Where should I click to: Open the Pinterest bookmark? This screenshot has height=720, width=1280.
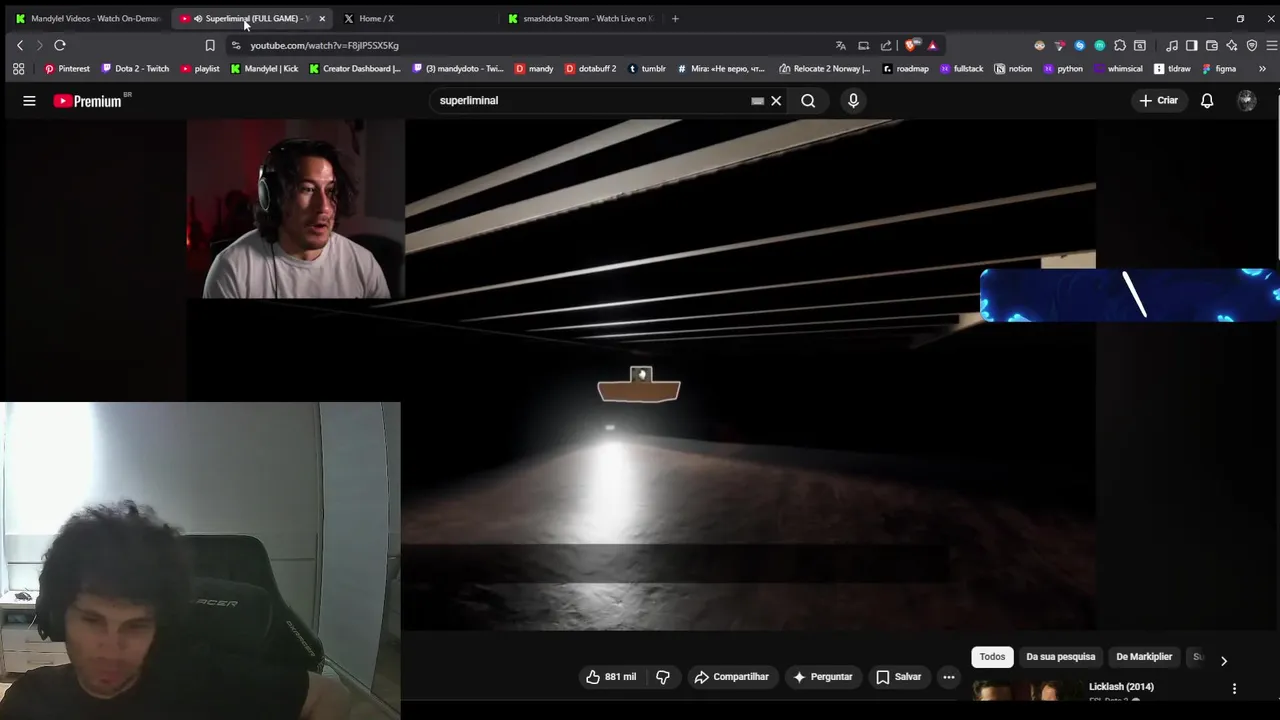click(67, 69)
